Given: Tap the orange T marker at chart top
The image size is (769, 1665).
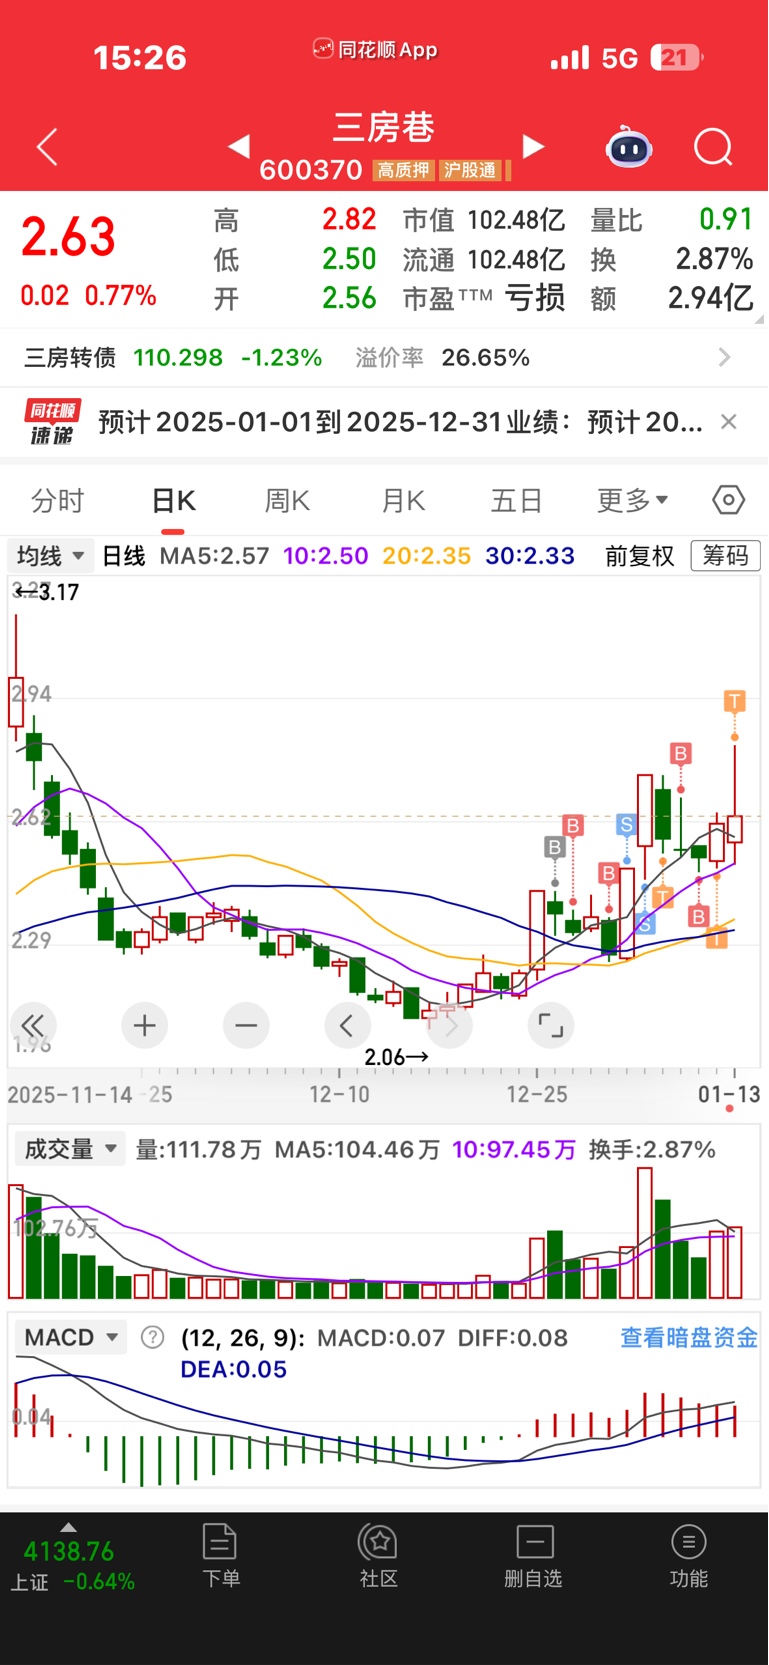Looking at the screenshot, I should click(x=735, y=700).
